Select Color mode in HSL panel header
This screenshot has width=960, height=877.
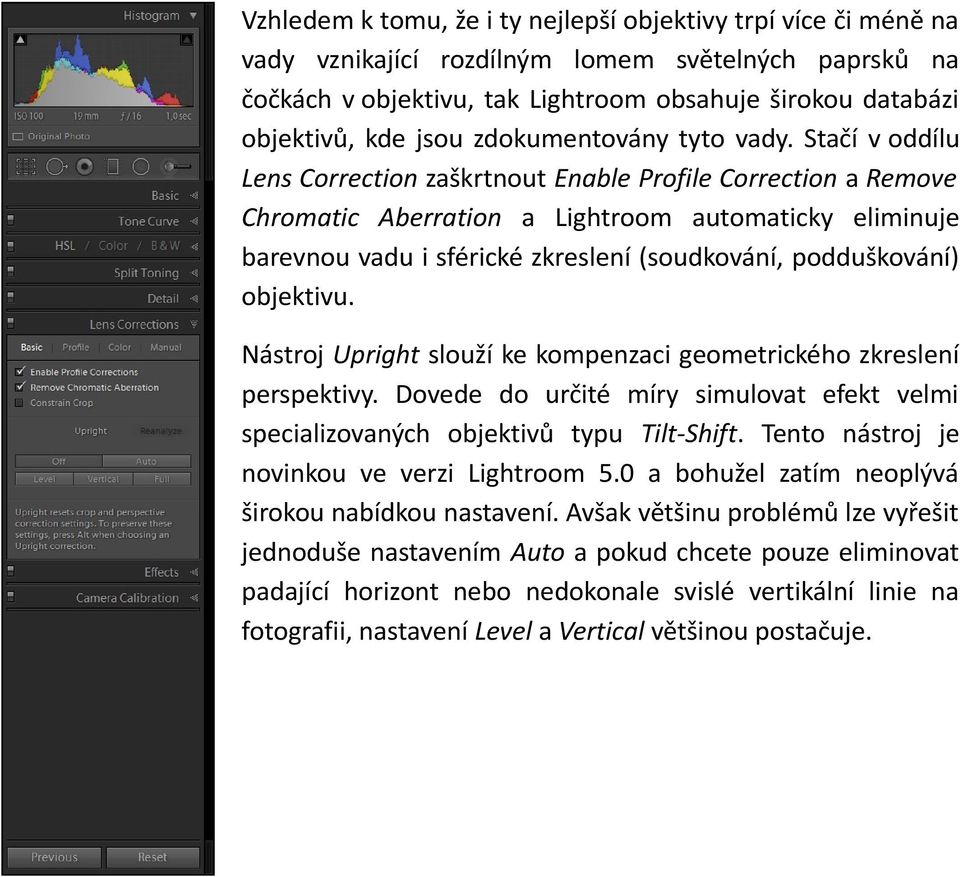coord(113,246)
